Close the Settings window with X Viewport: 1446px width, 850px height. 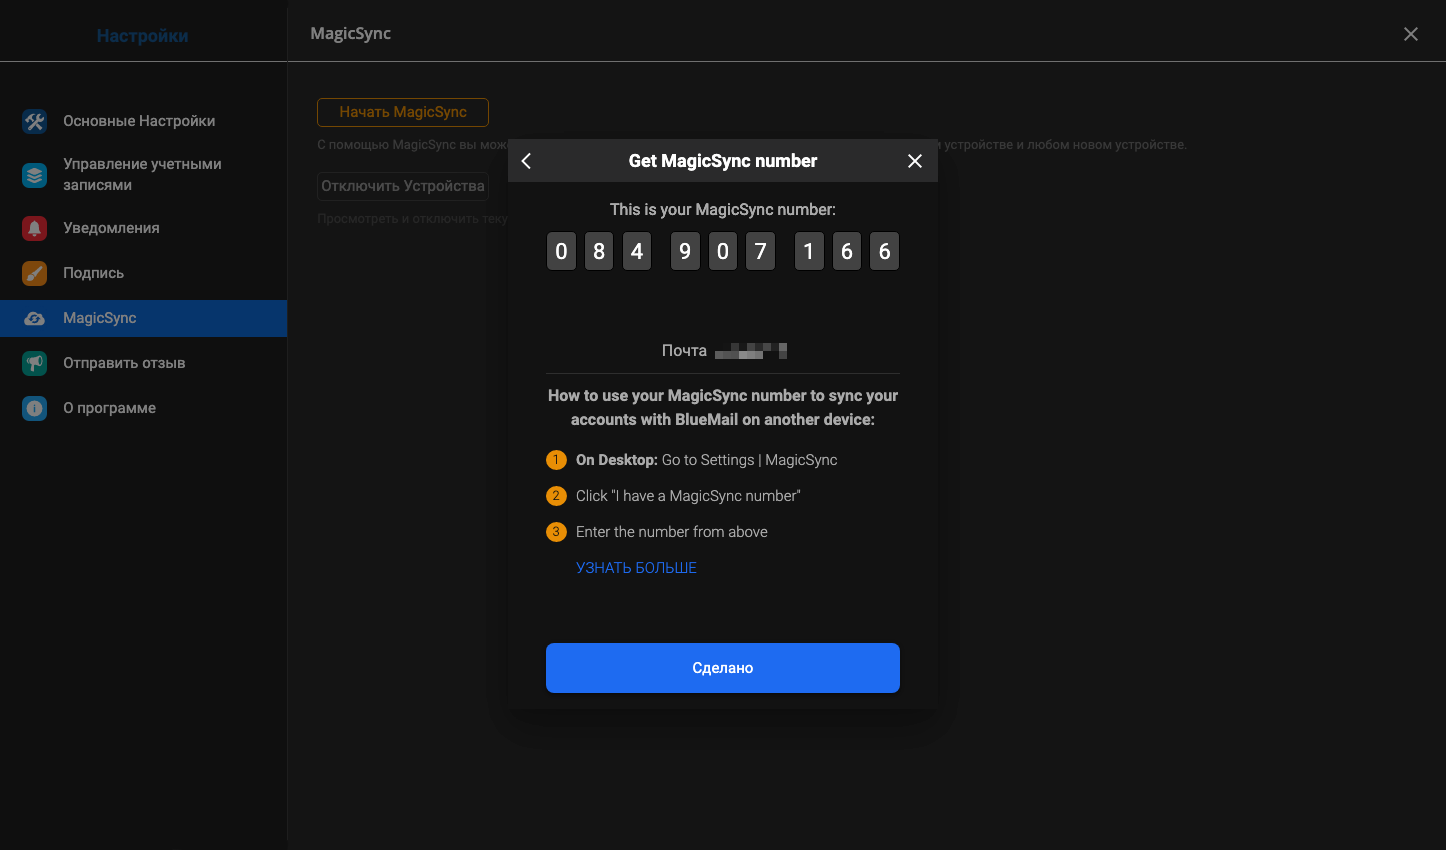1411,34
